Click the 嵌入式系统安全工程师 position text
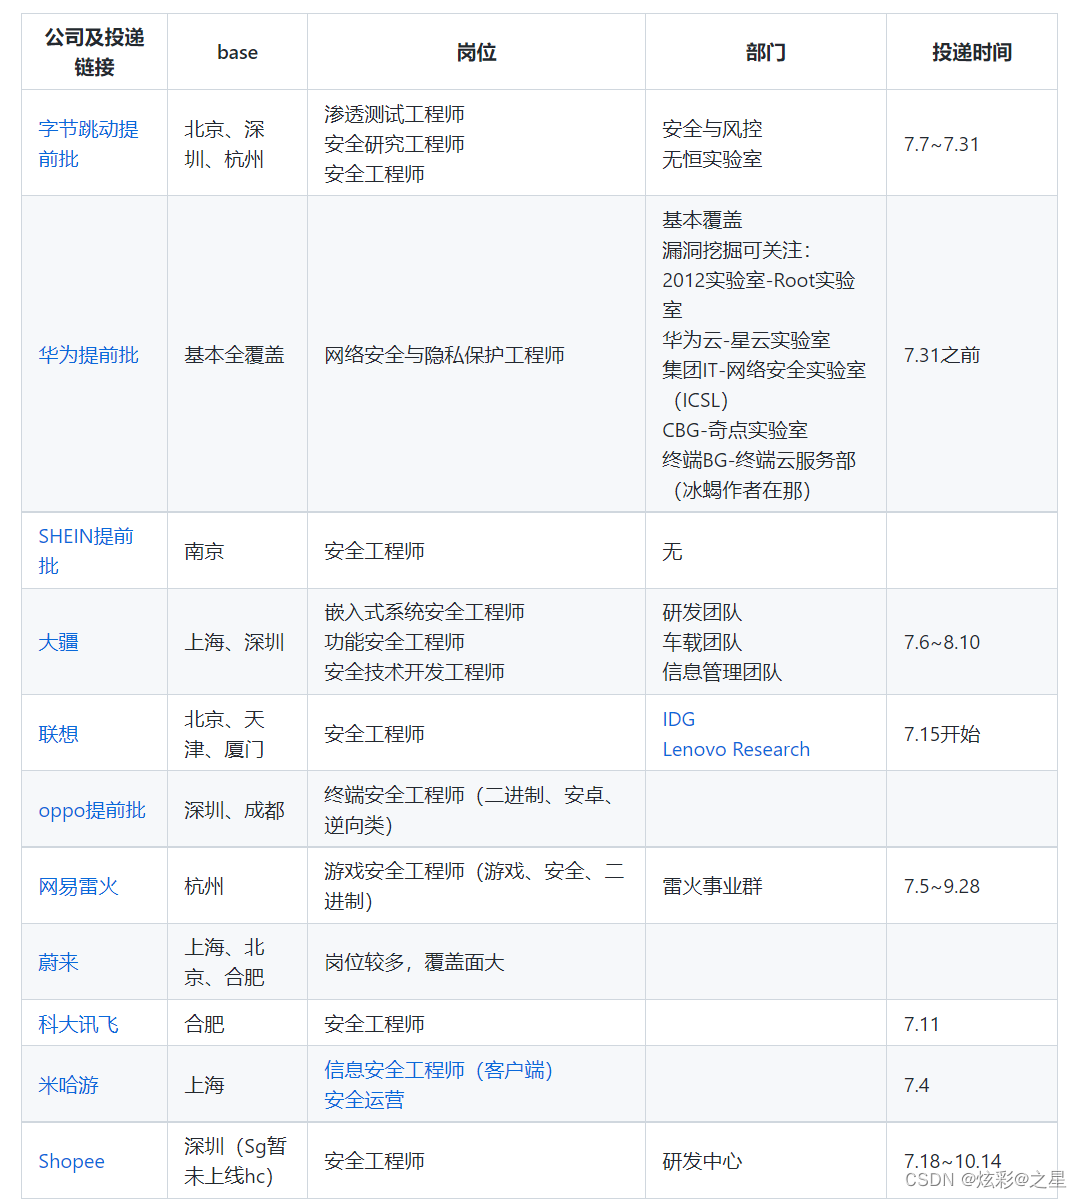 pyautogui.click(x=424, y=612)
